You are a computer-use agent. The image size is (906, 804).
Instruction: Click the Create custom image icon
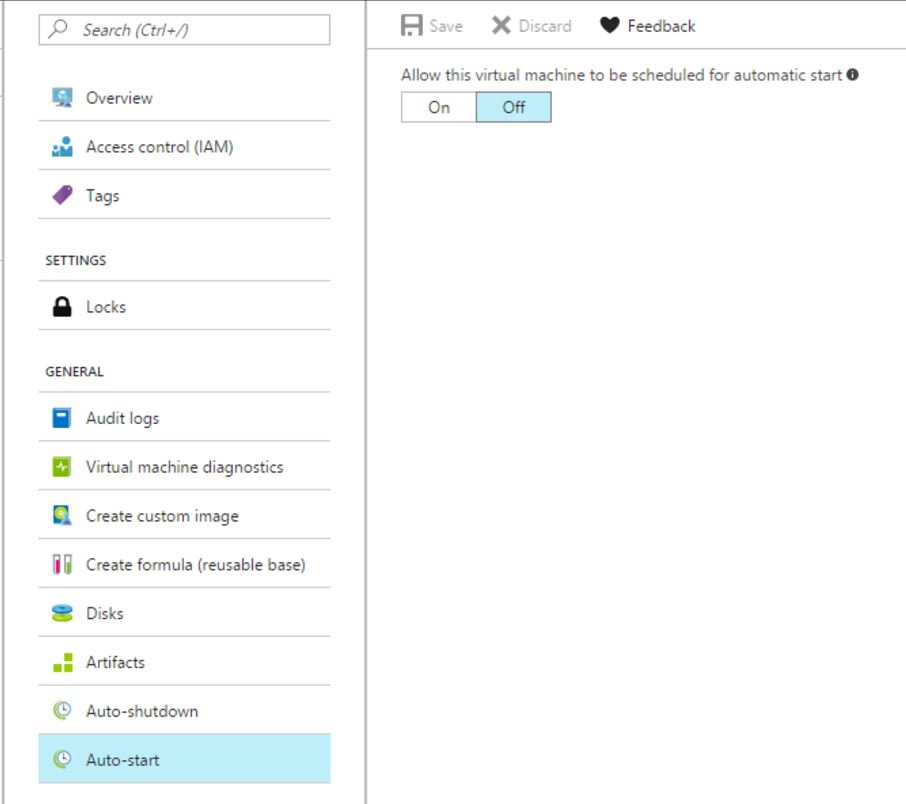pos(62,516)
